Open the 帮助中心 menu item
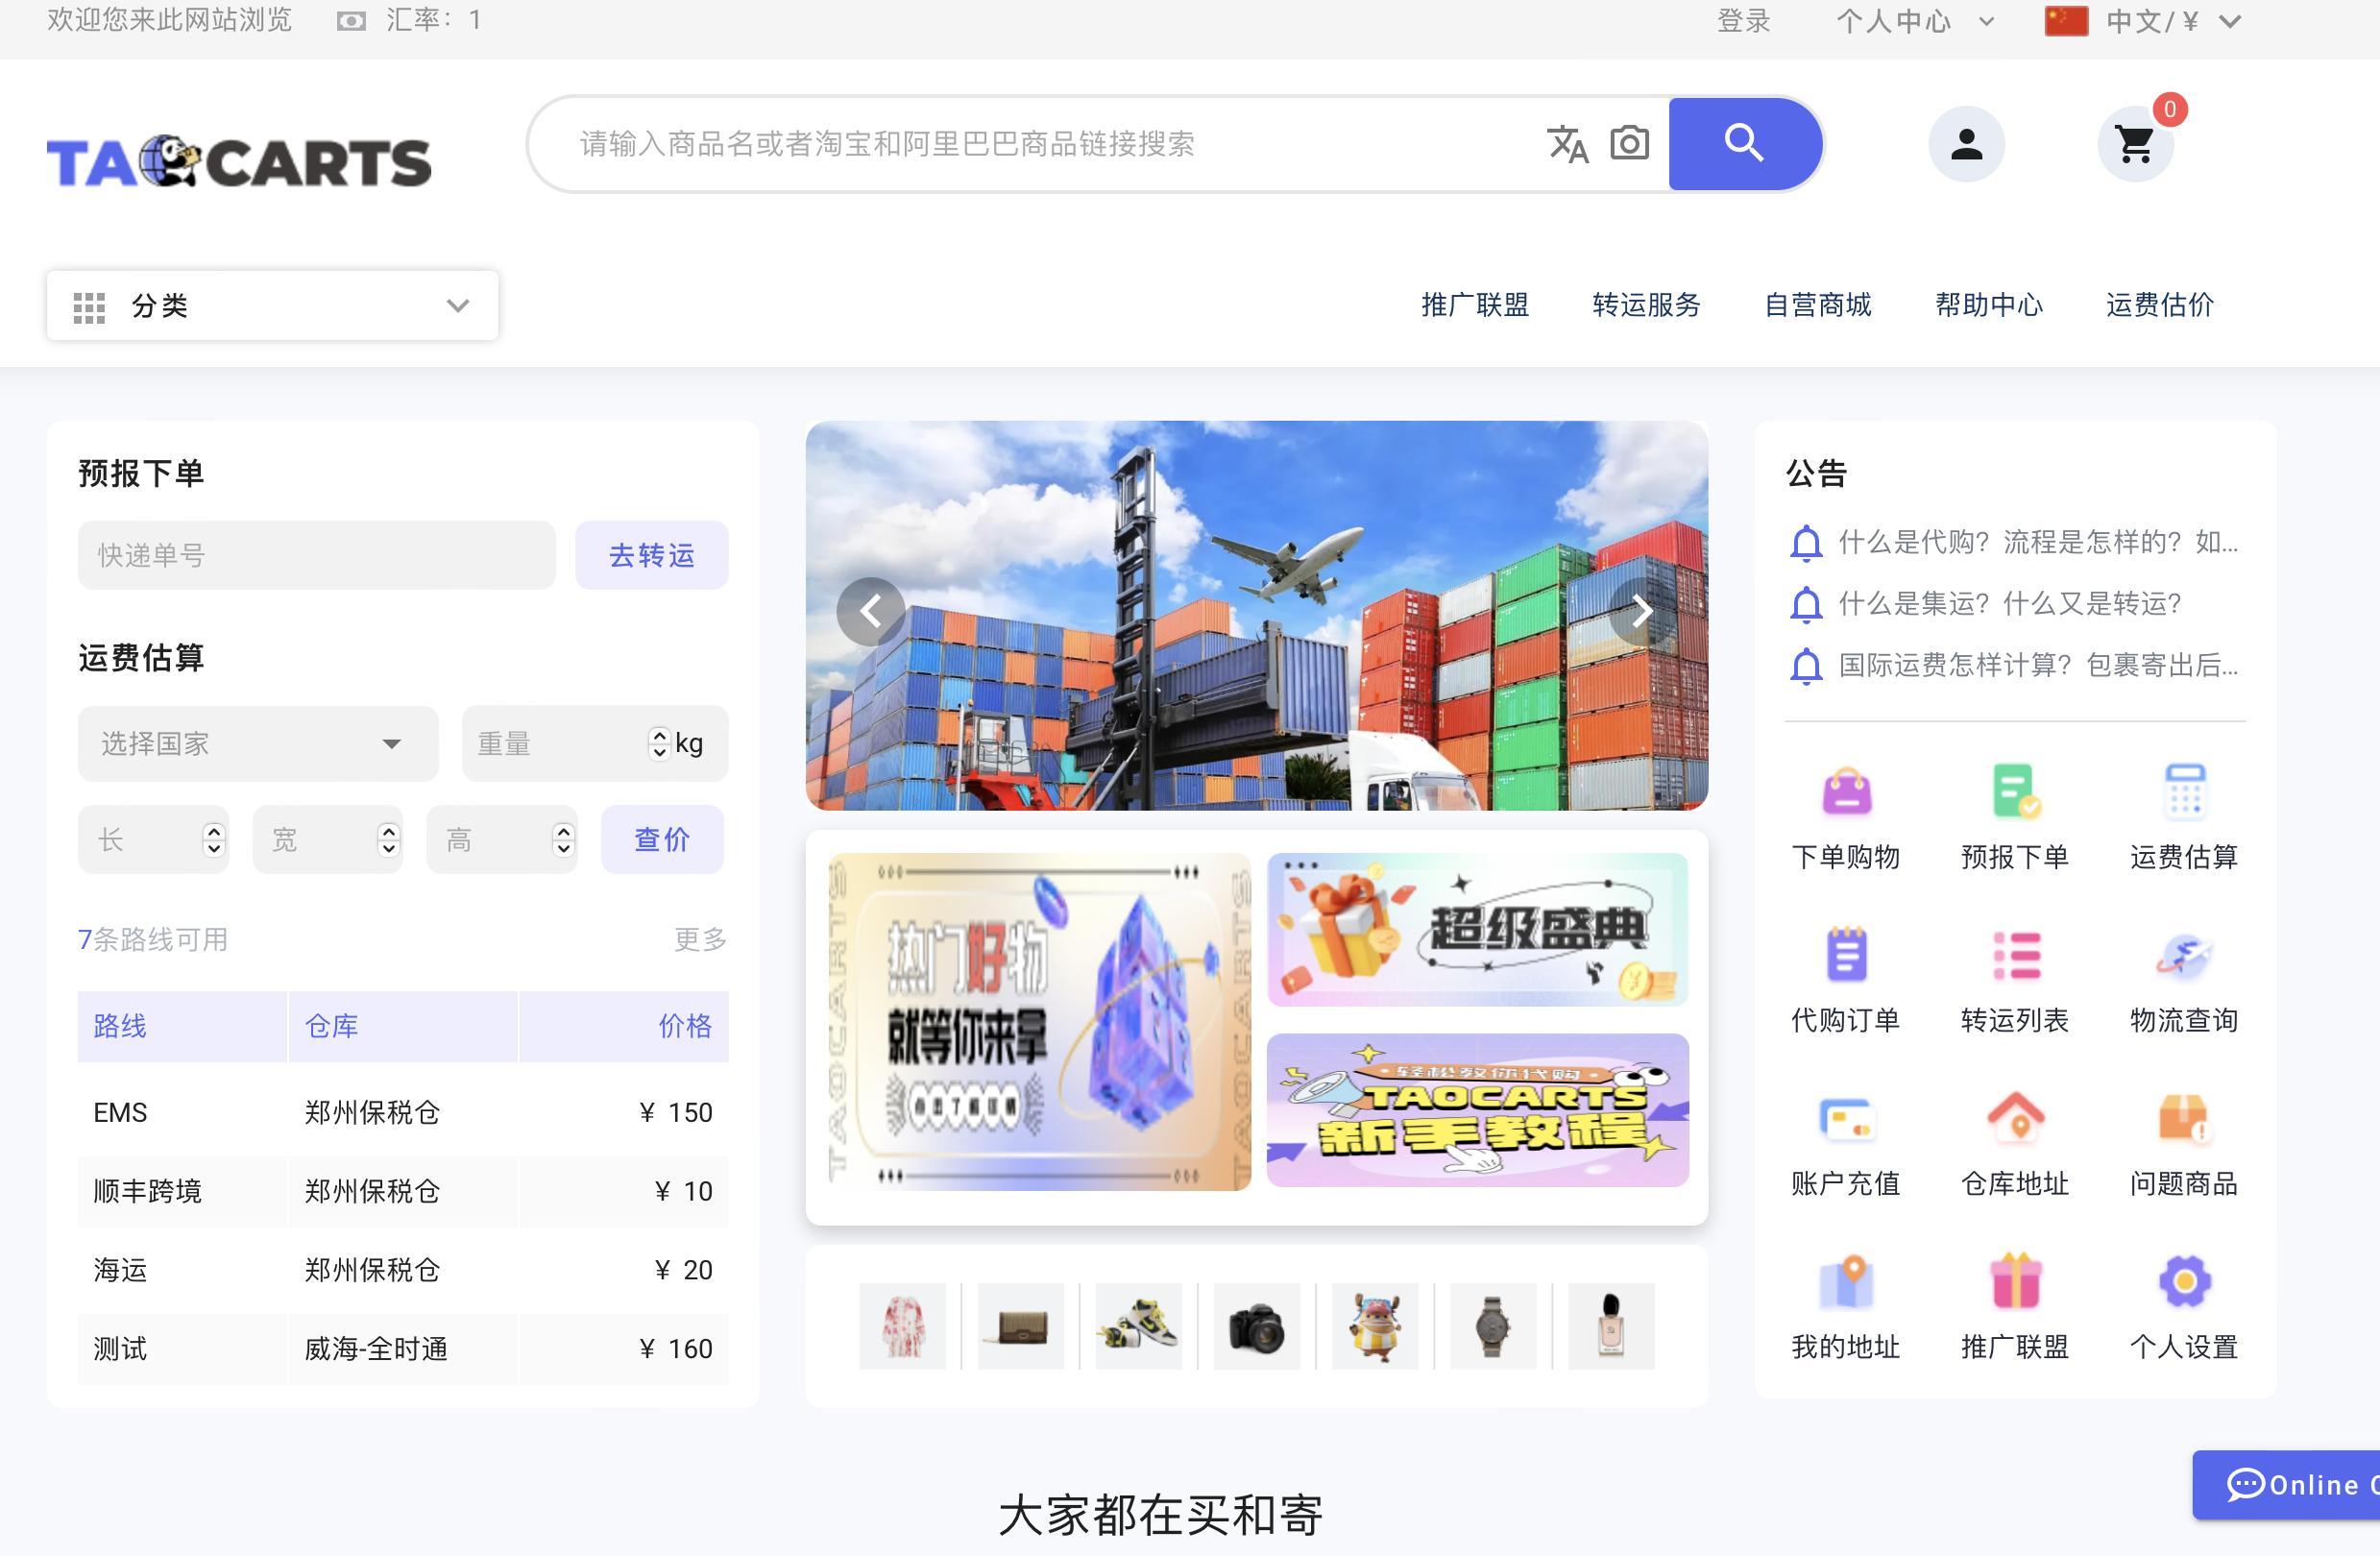 point(1987,305)
